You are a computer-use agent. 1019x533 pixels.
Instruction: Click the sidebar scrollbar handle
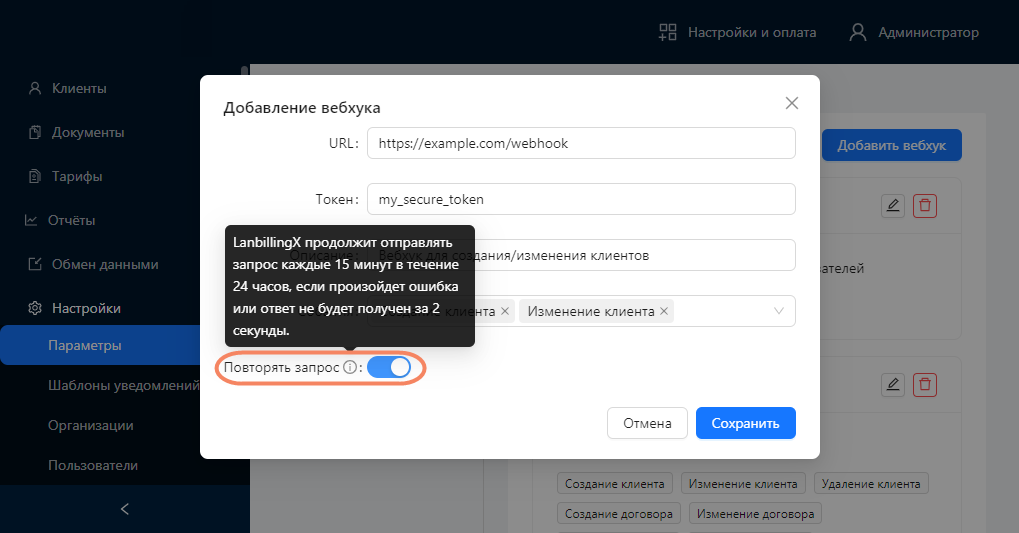(245, 72)
